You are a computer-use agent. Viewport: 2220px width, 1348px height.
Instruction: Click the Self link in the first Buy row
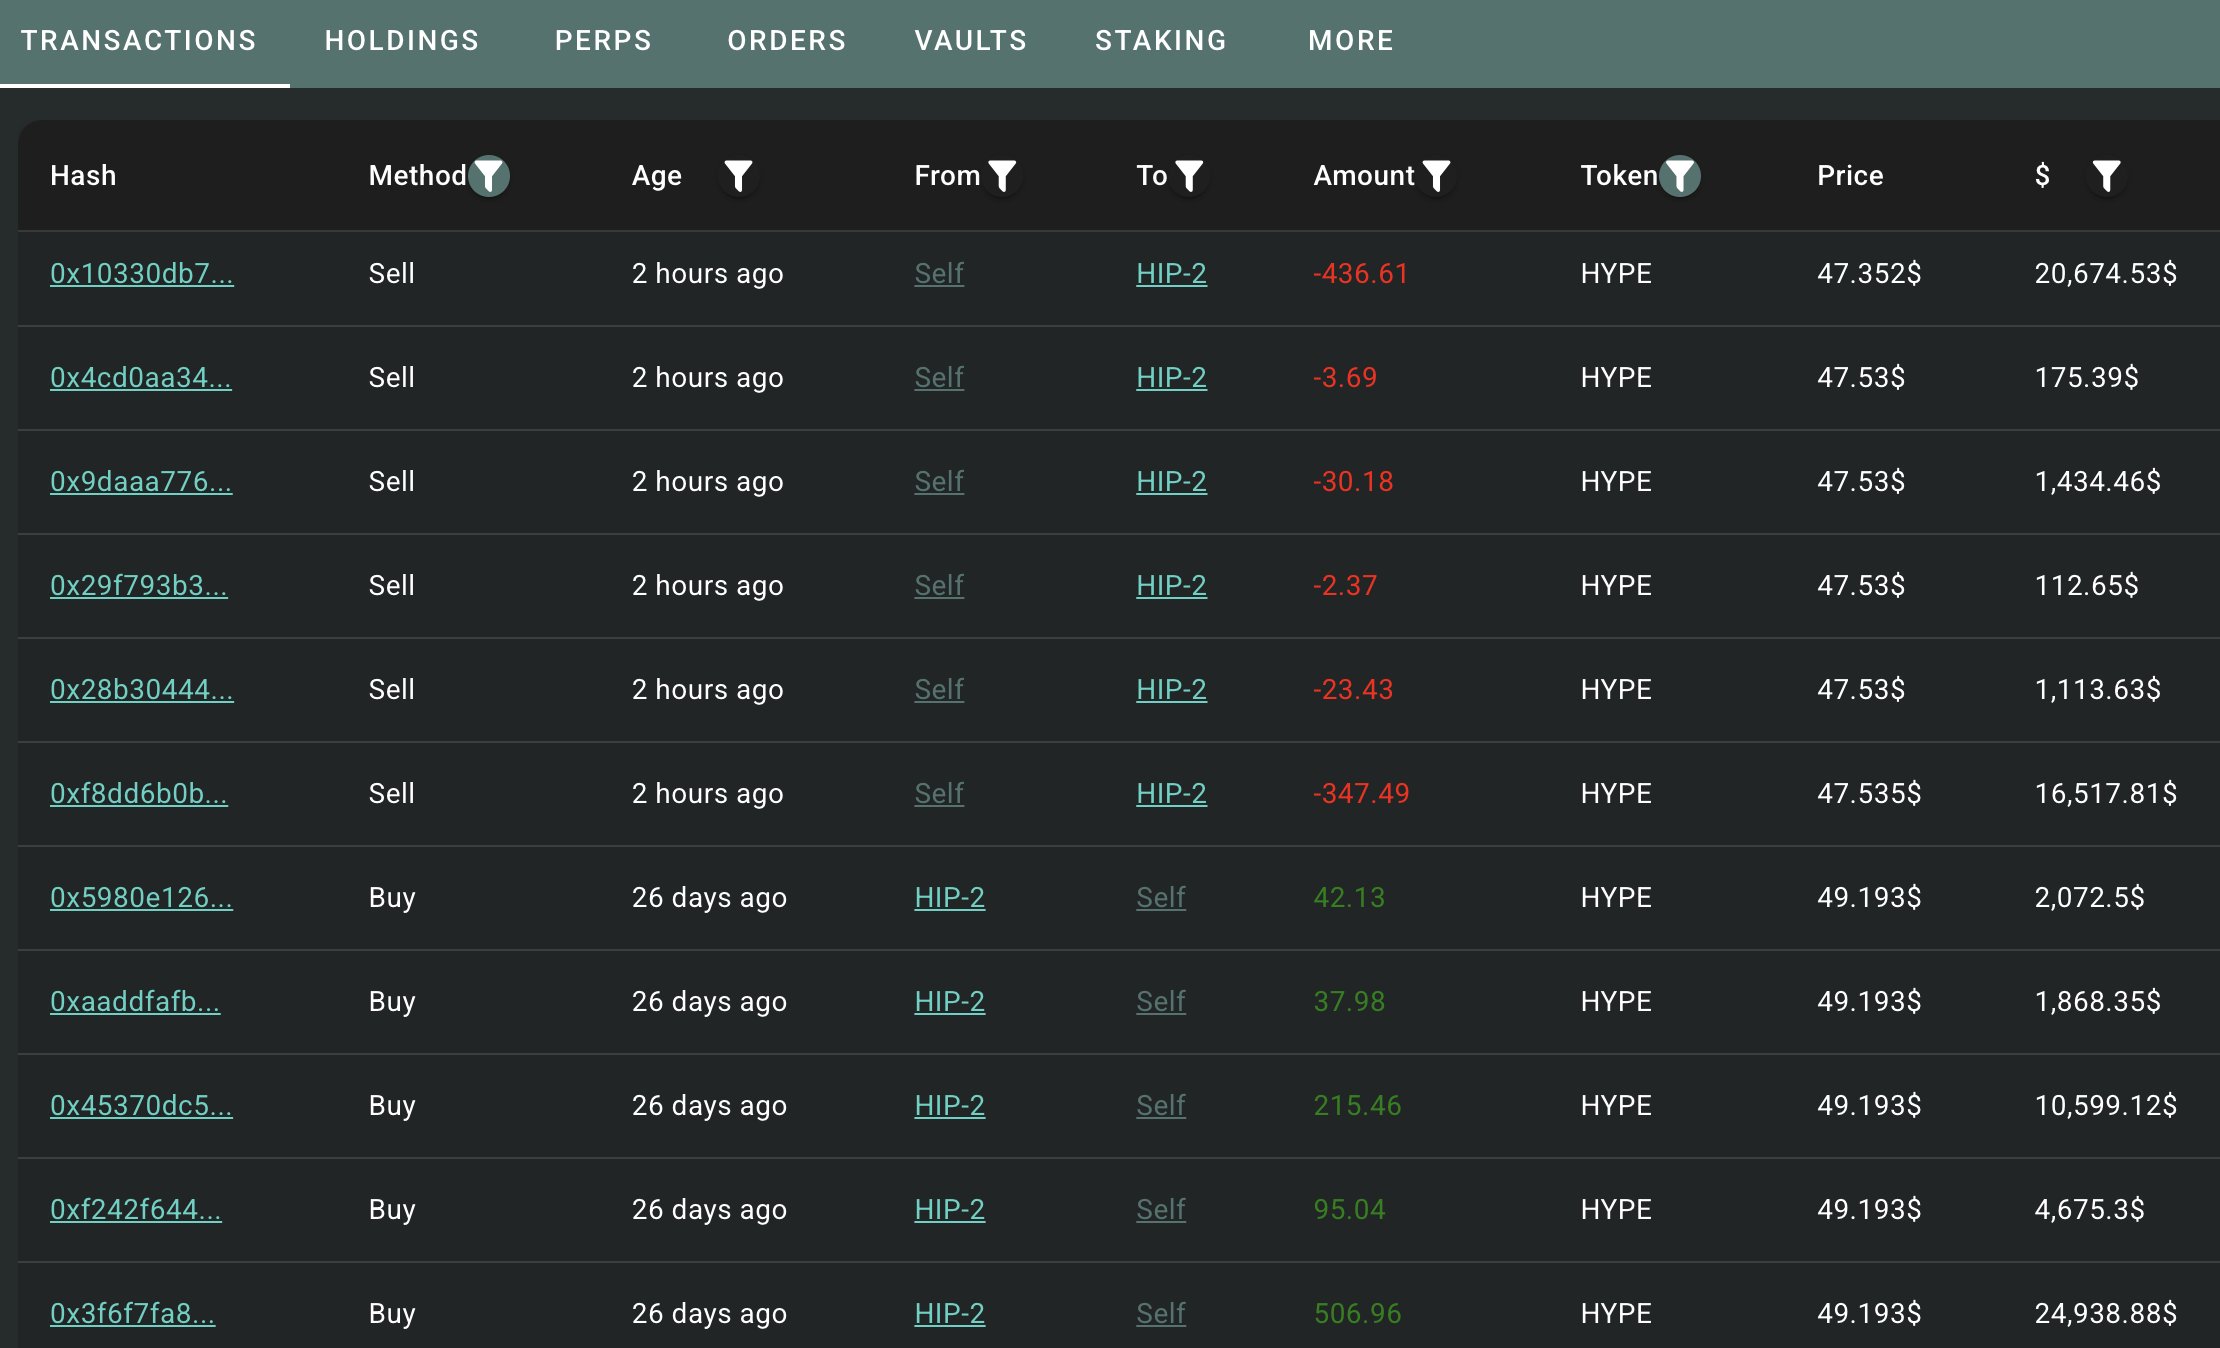tap(1159, 898)
